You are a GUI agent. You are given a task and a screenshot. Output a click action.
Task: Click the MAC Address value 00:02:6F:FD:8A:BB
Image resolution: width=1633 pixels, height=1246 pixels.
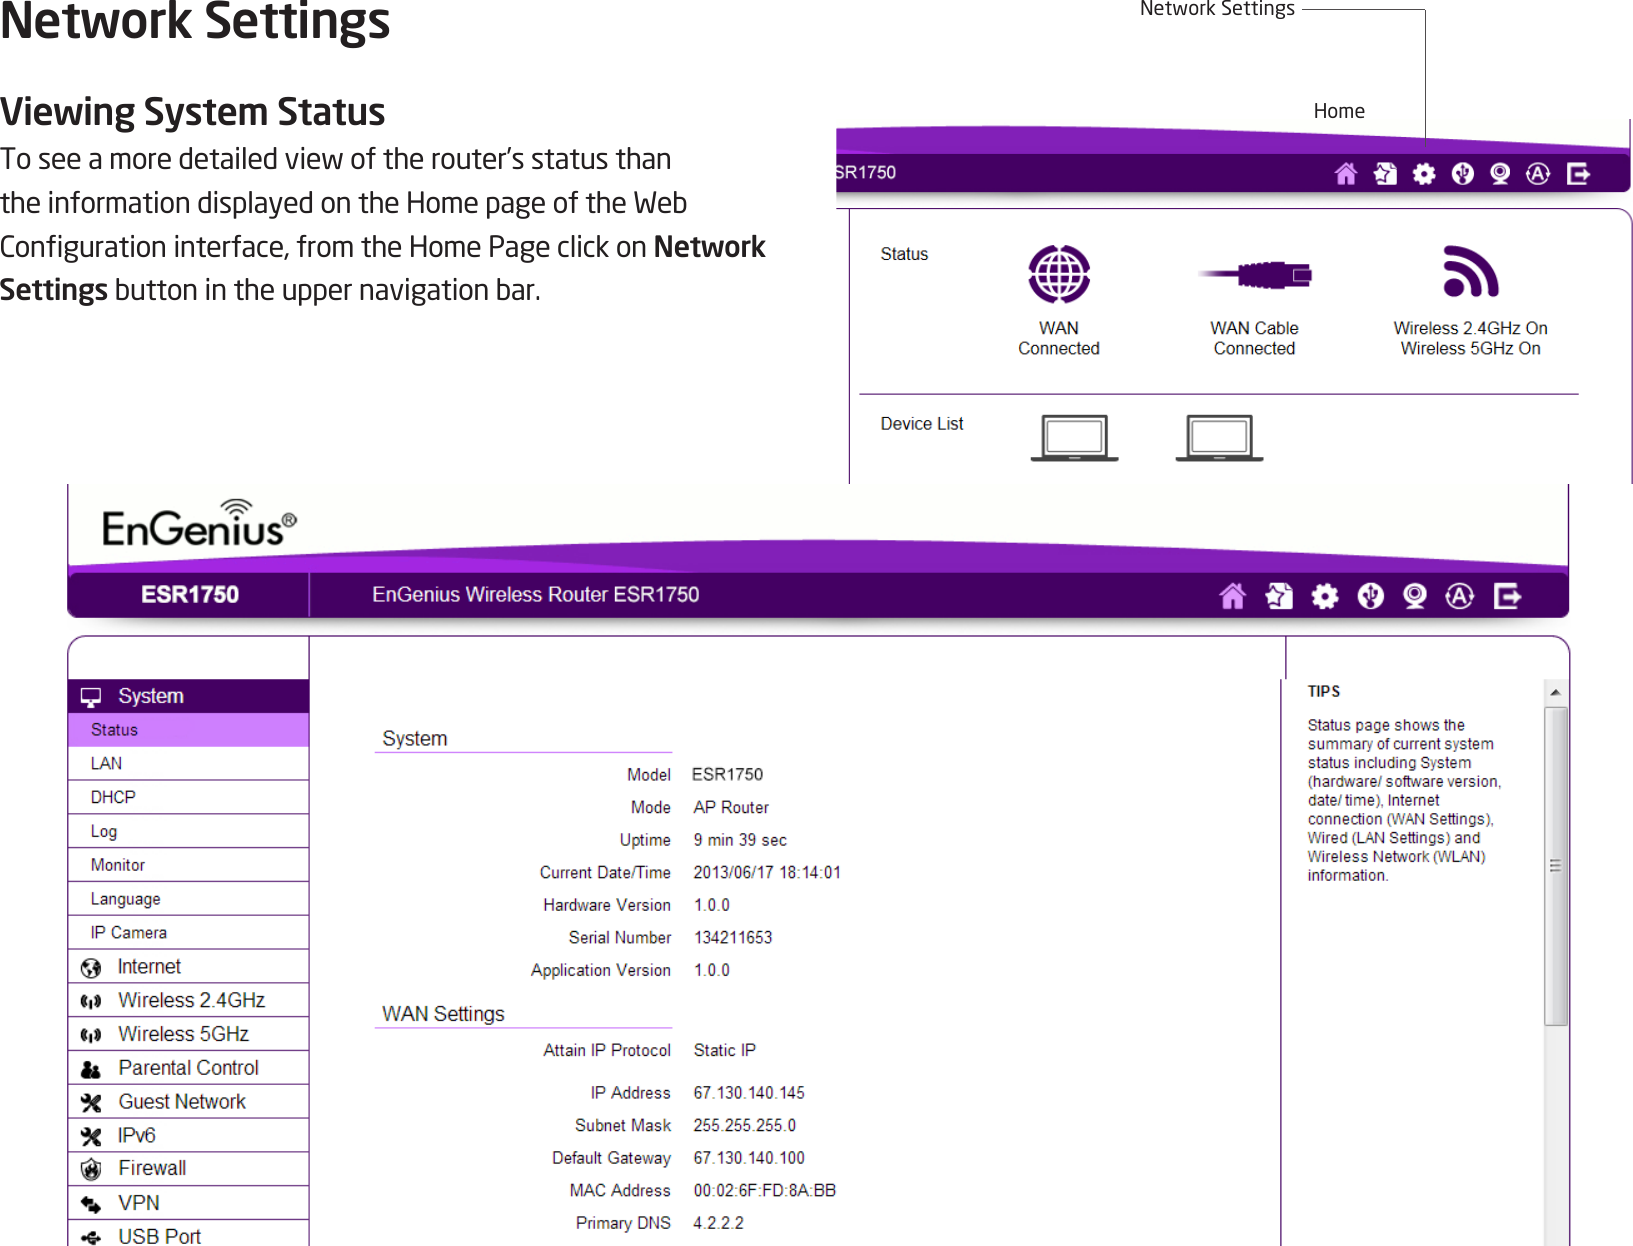click(x=765, y=1191)
